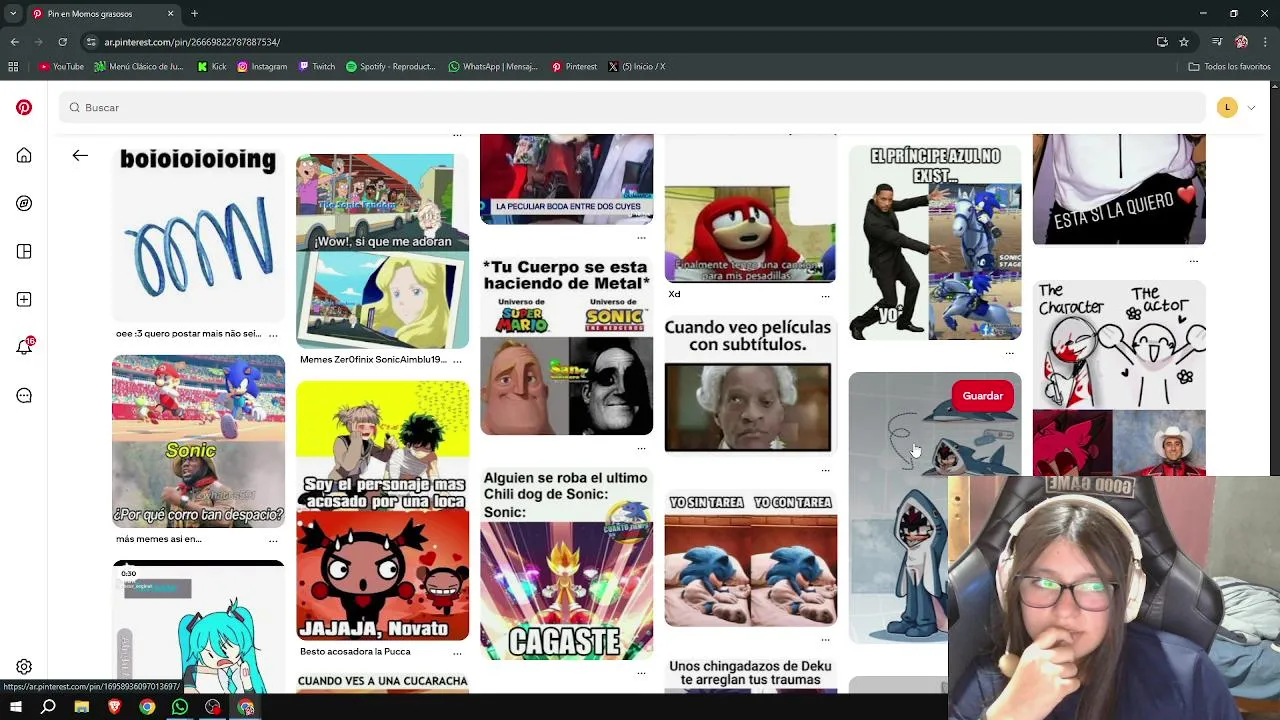Open the apps grid in bookmarks bar
The height and width of the screenshot is (720, 1280).
click(x=13, y=67)
